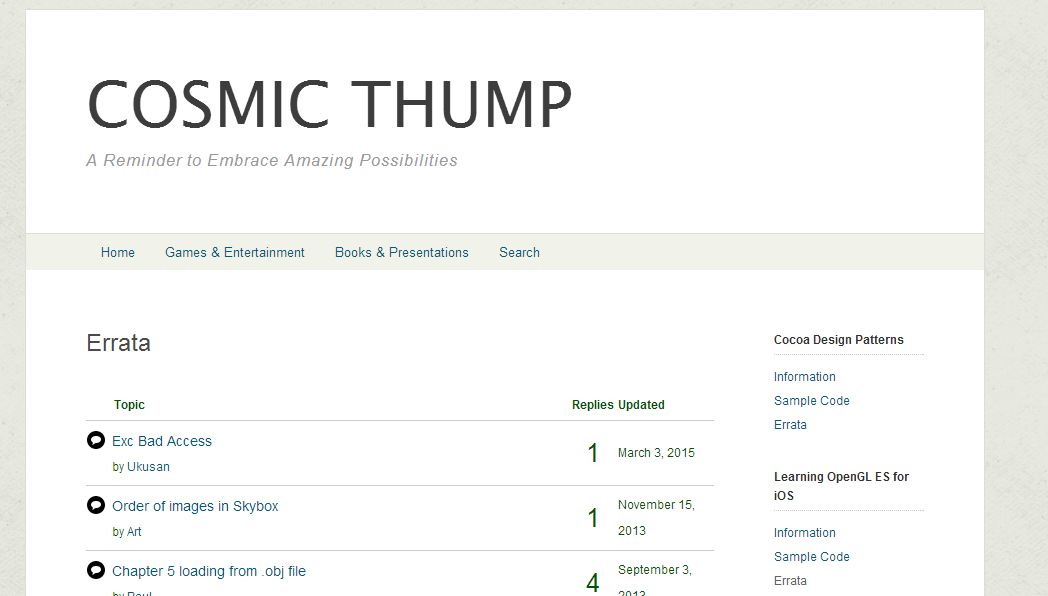Click the reply count for Exc Bad Access
The width and height of the screenshot is (1048, 596).
point(593,453)
